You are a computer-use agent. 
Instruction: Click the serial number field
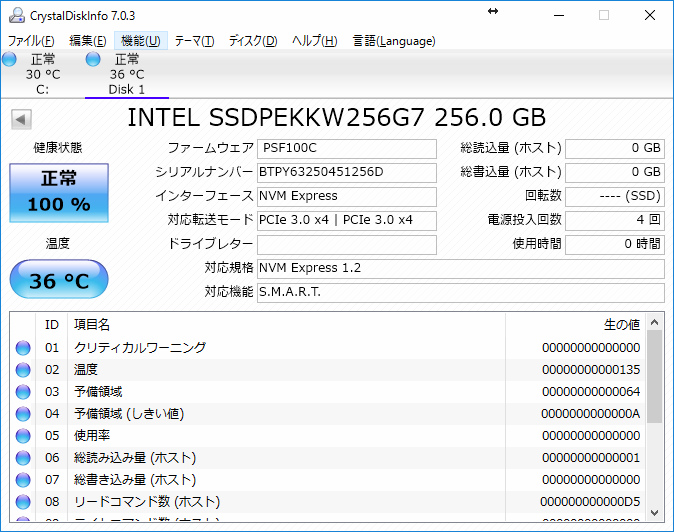click(x=346, y=172)
